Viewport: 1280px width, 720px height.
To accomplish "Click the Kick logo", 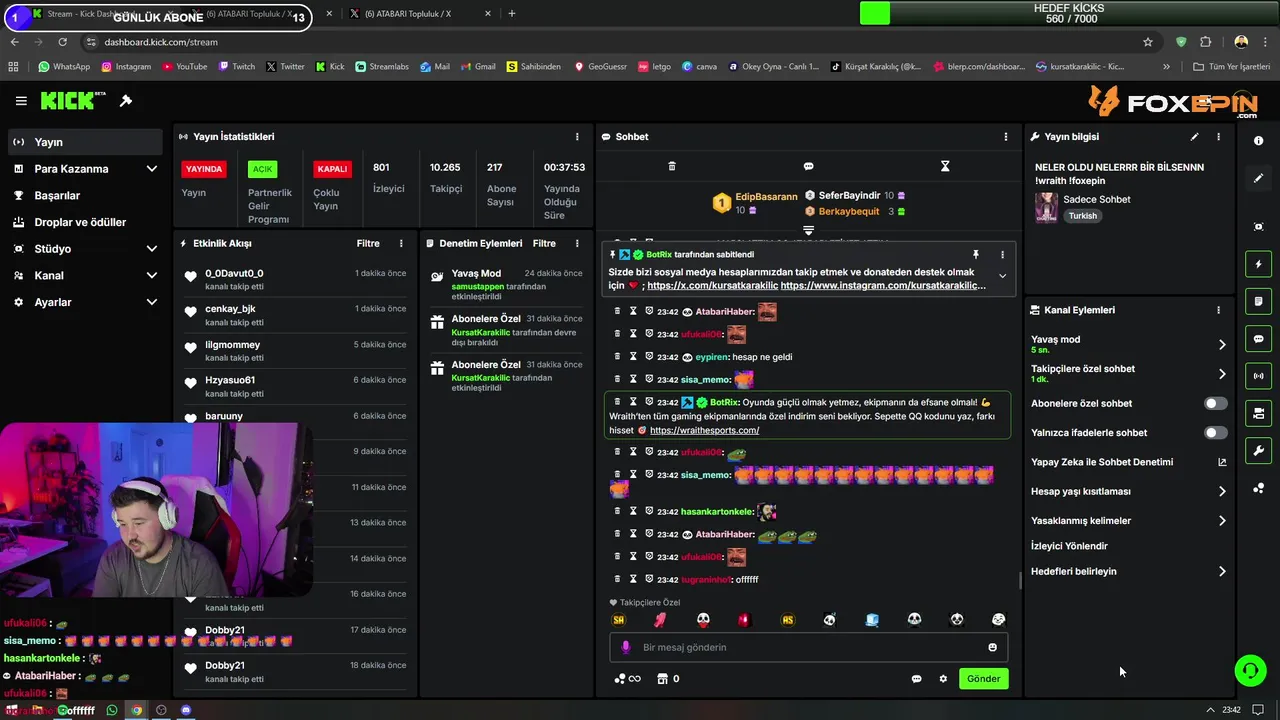I will tap(72, 101).
